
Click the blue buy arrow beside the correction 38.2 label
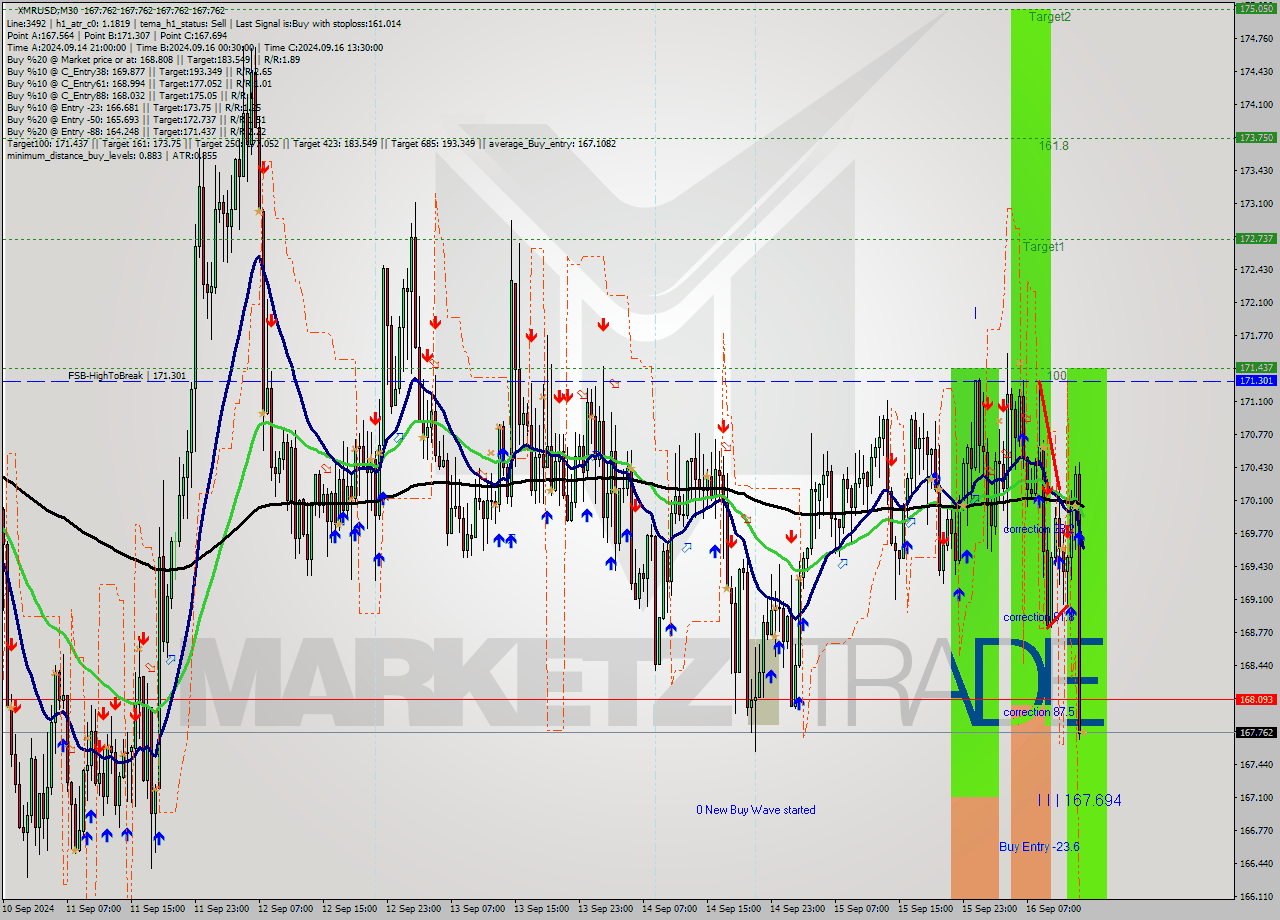pos(1077,535)
